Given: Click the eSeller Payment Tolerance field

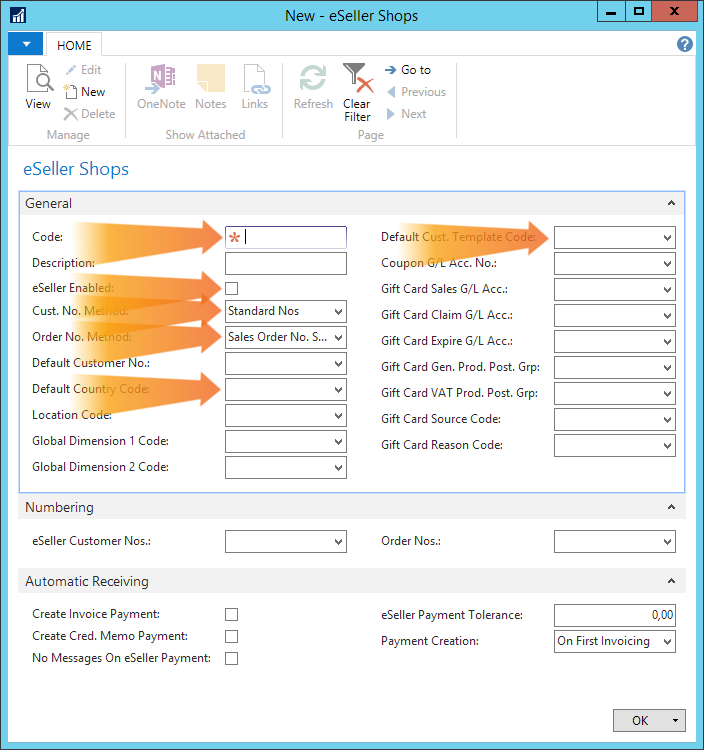Looking at the screenshot, I should (615, 615).
